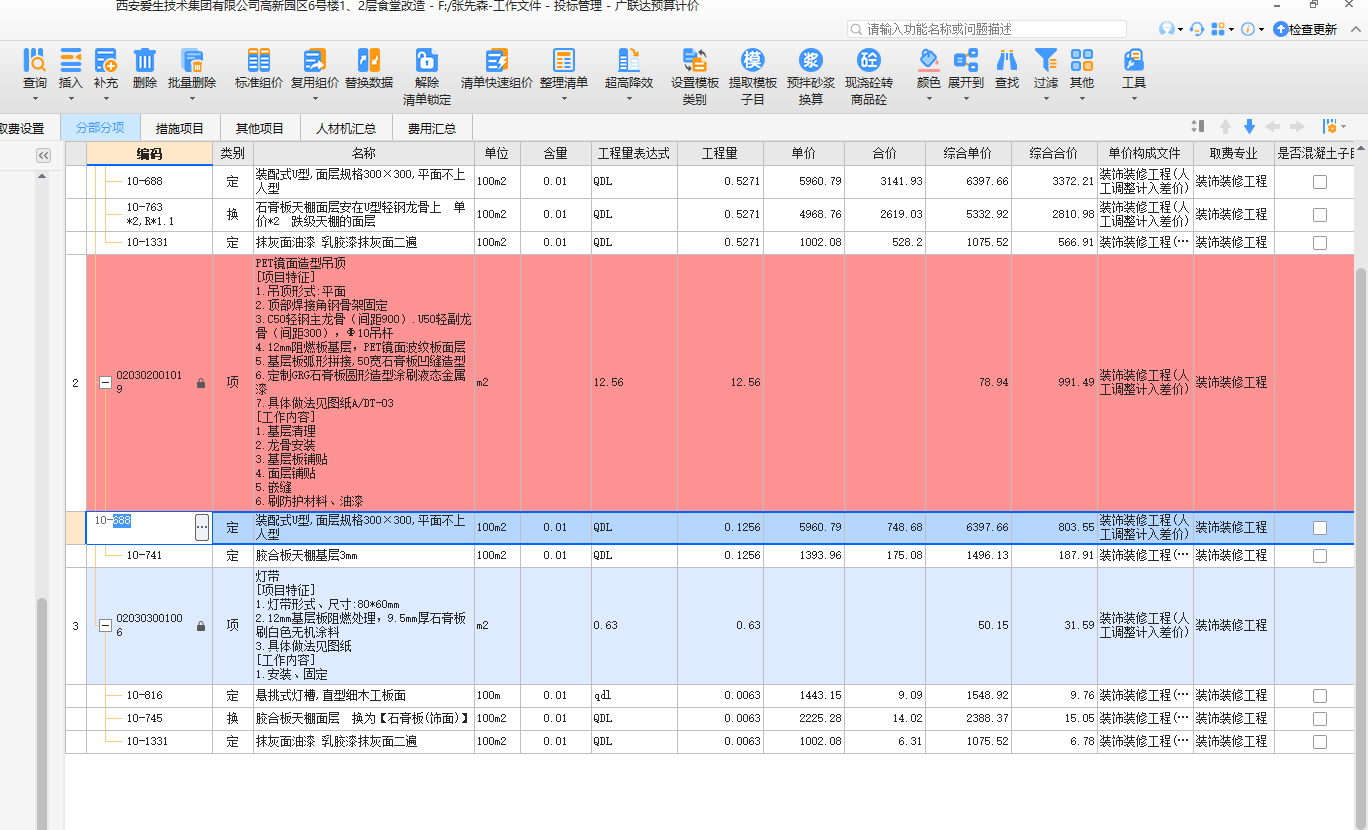This screenshot has height=830, width=1368.
Task: Check the box for first 10-688 row
Action: [x=1320, y=182]
